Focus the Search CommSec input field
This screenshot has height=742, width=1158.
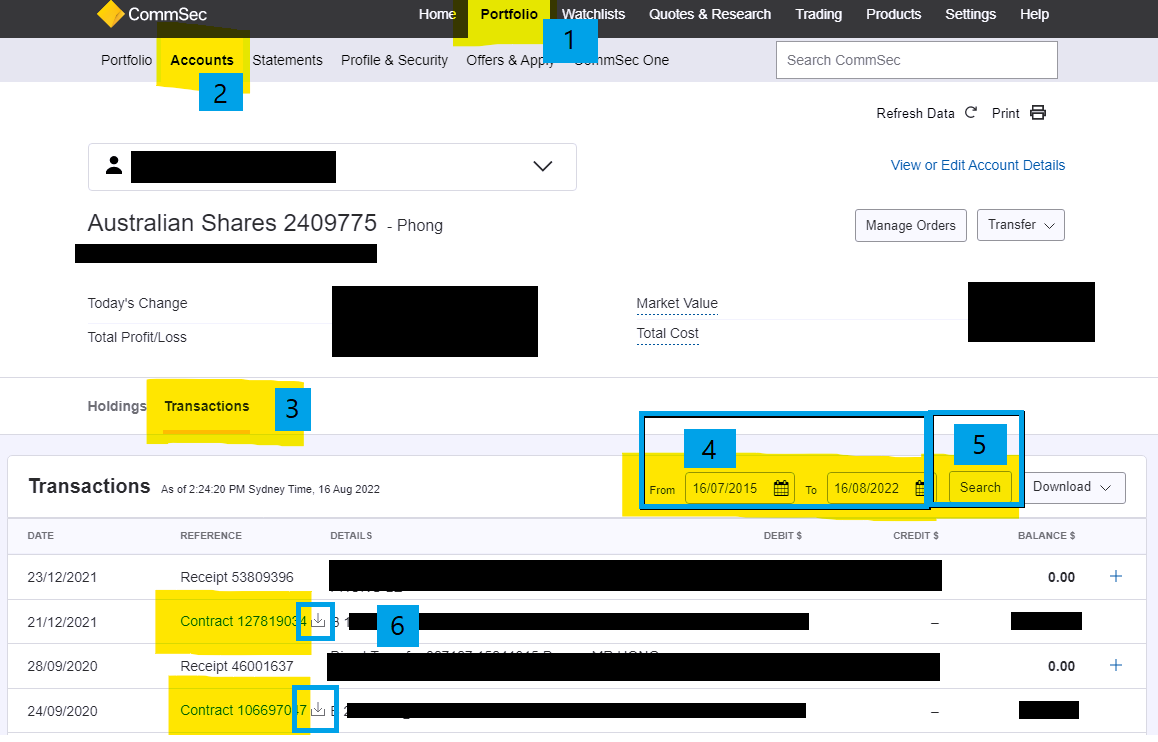pos(917,60)
